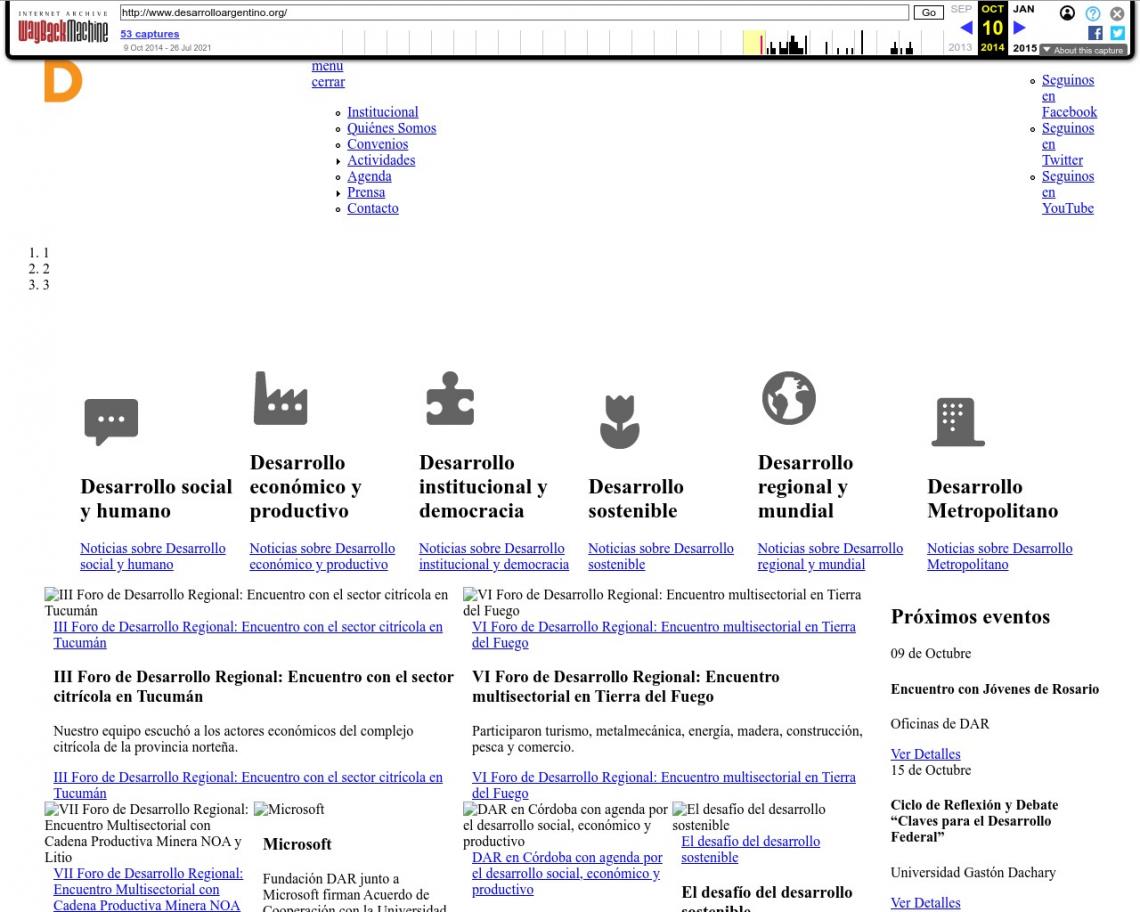Open the Wayback user account icon
1140x912 pixels.
[x=1067, y=13]
